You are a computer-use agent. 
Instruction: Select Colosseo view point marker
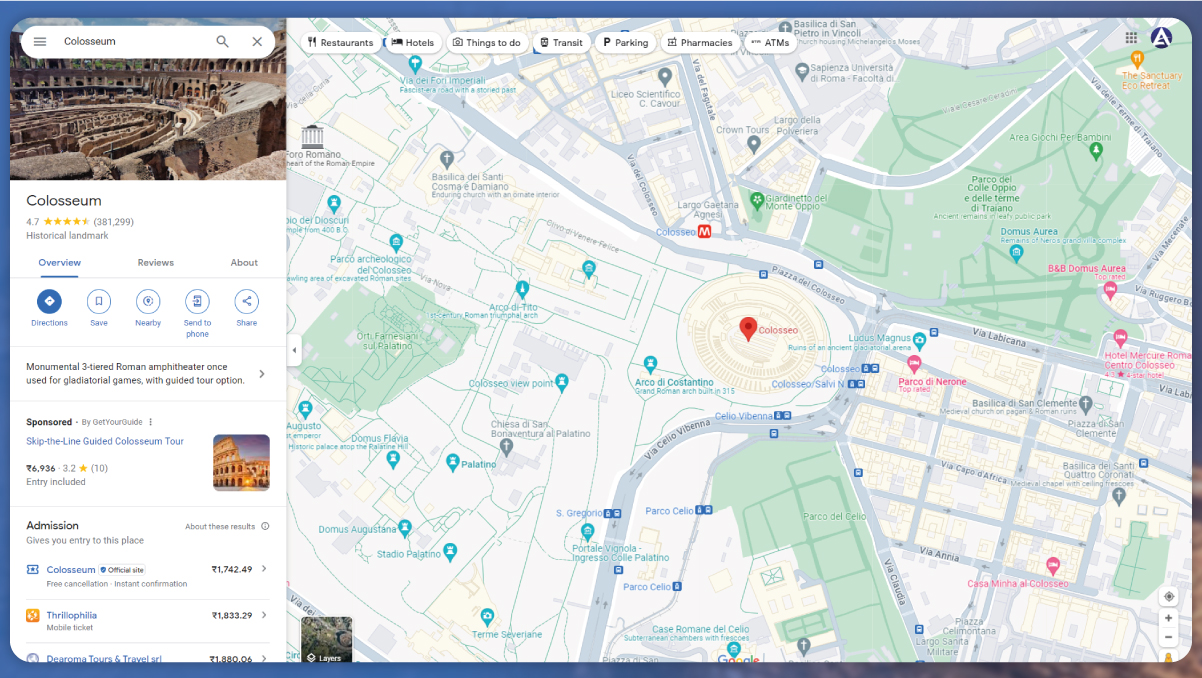point(562,381)
